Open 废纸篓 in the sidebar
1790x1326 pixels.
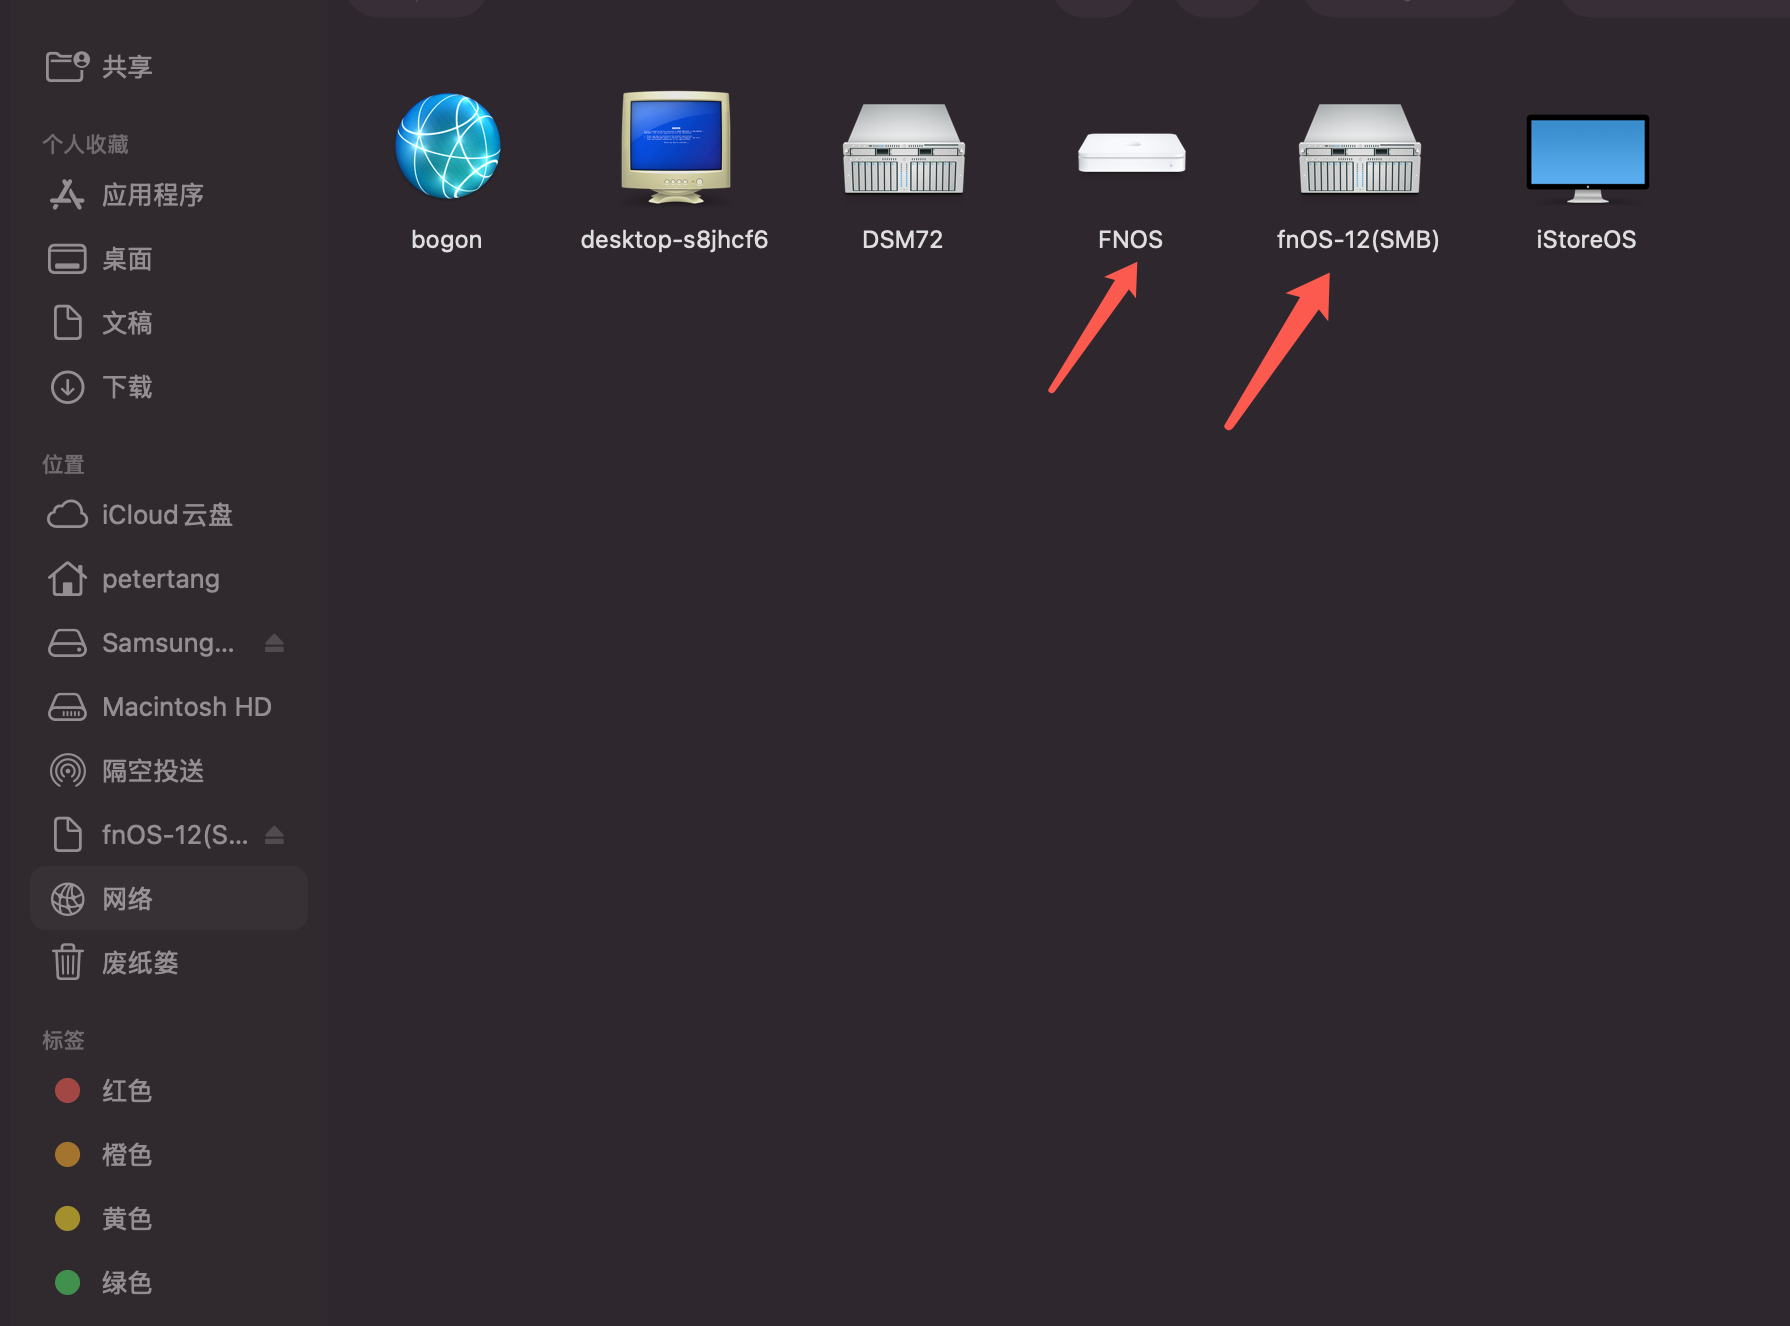tap(140, 963)
